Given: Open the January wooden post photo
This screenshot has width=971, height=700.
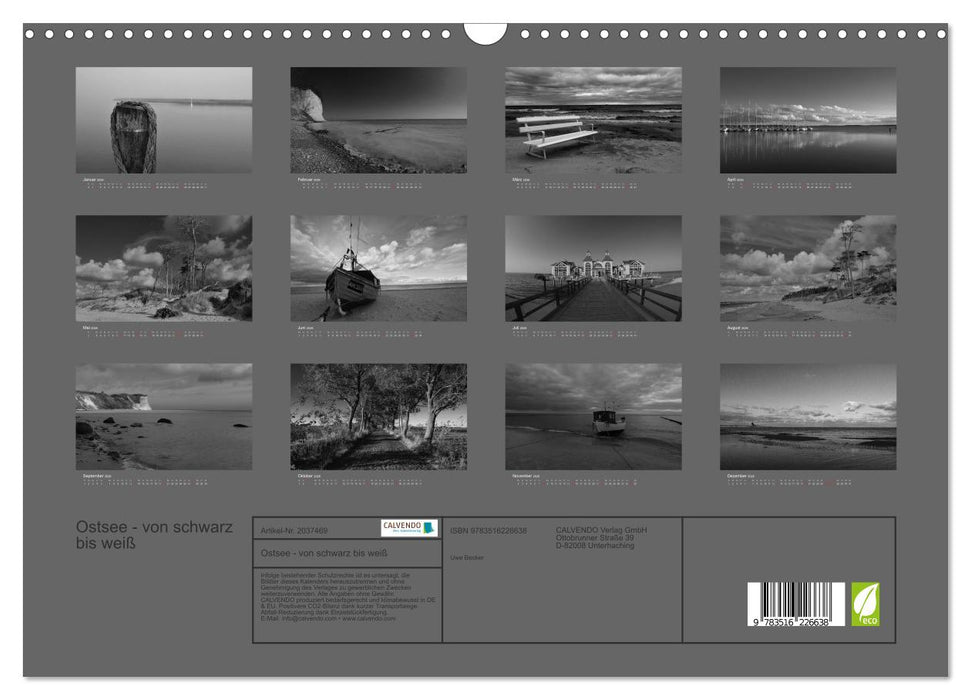Looking at the screenshot, I should pyautogui.click(x=164, y=120).
